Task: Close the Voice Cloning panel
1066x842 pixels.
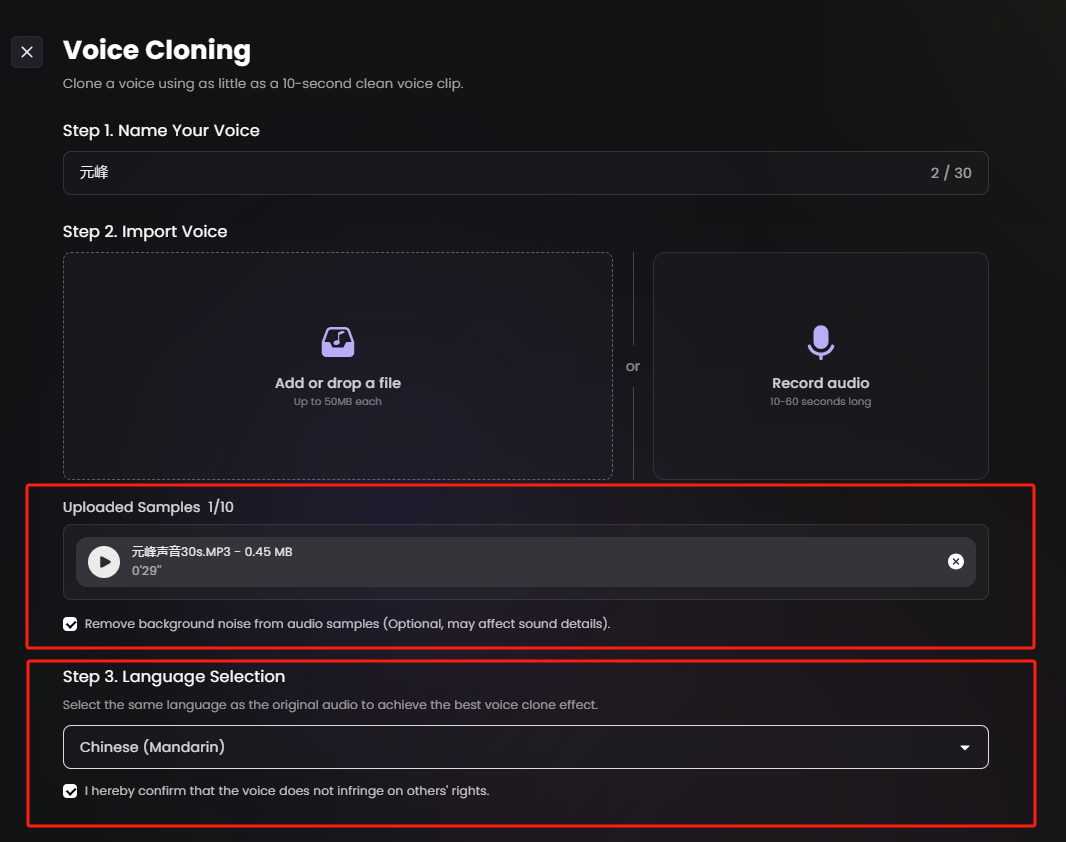Action: click(x=27, y=52)
